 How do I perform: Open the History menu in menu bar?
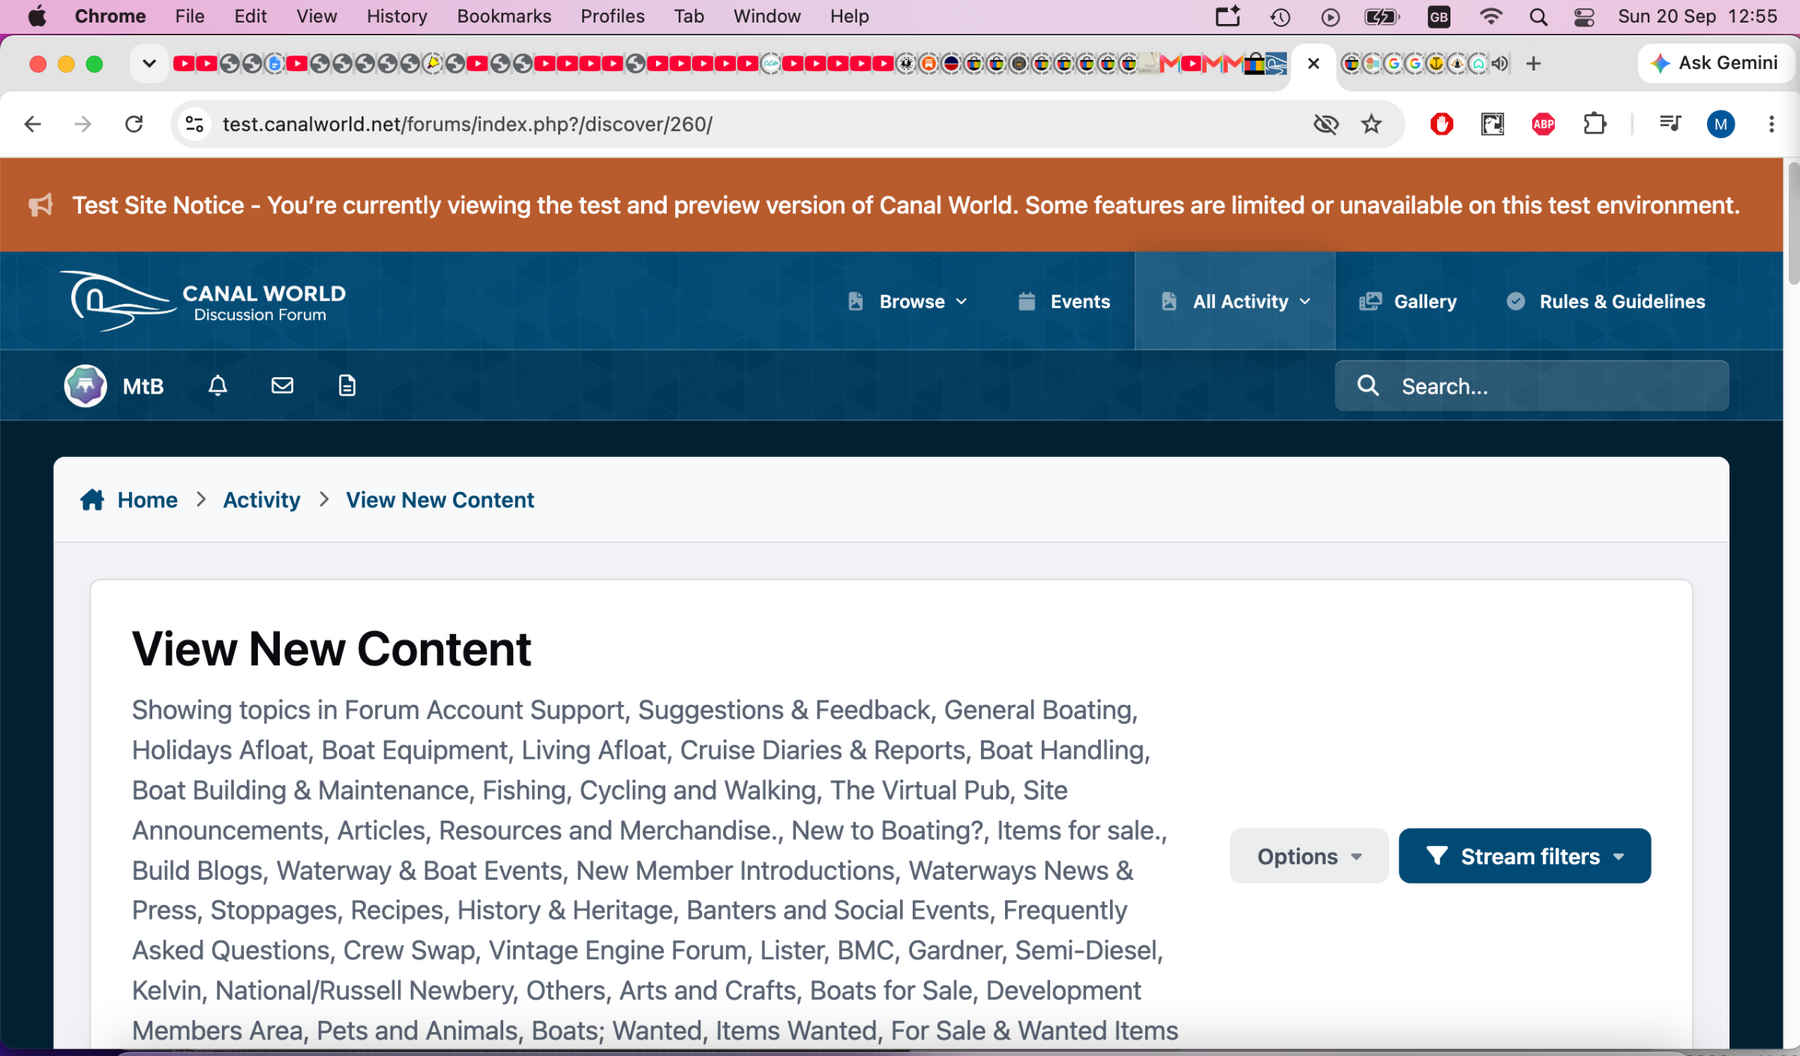396,16
